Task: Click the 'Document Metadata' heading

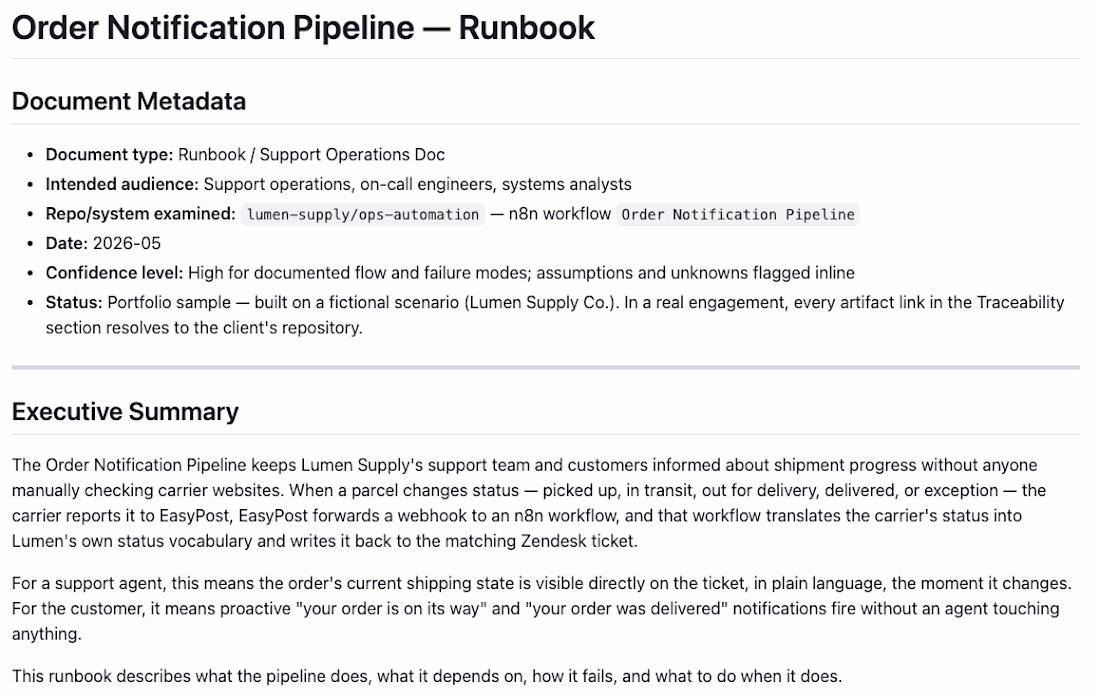Action: [x=129, y=101]
